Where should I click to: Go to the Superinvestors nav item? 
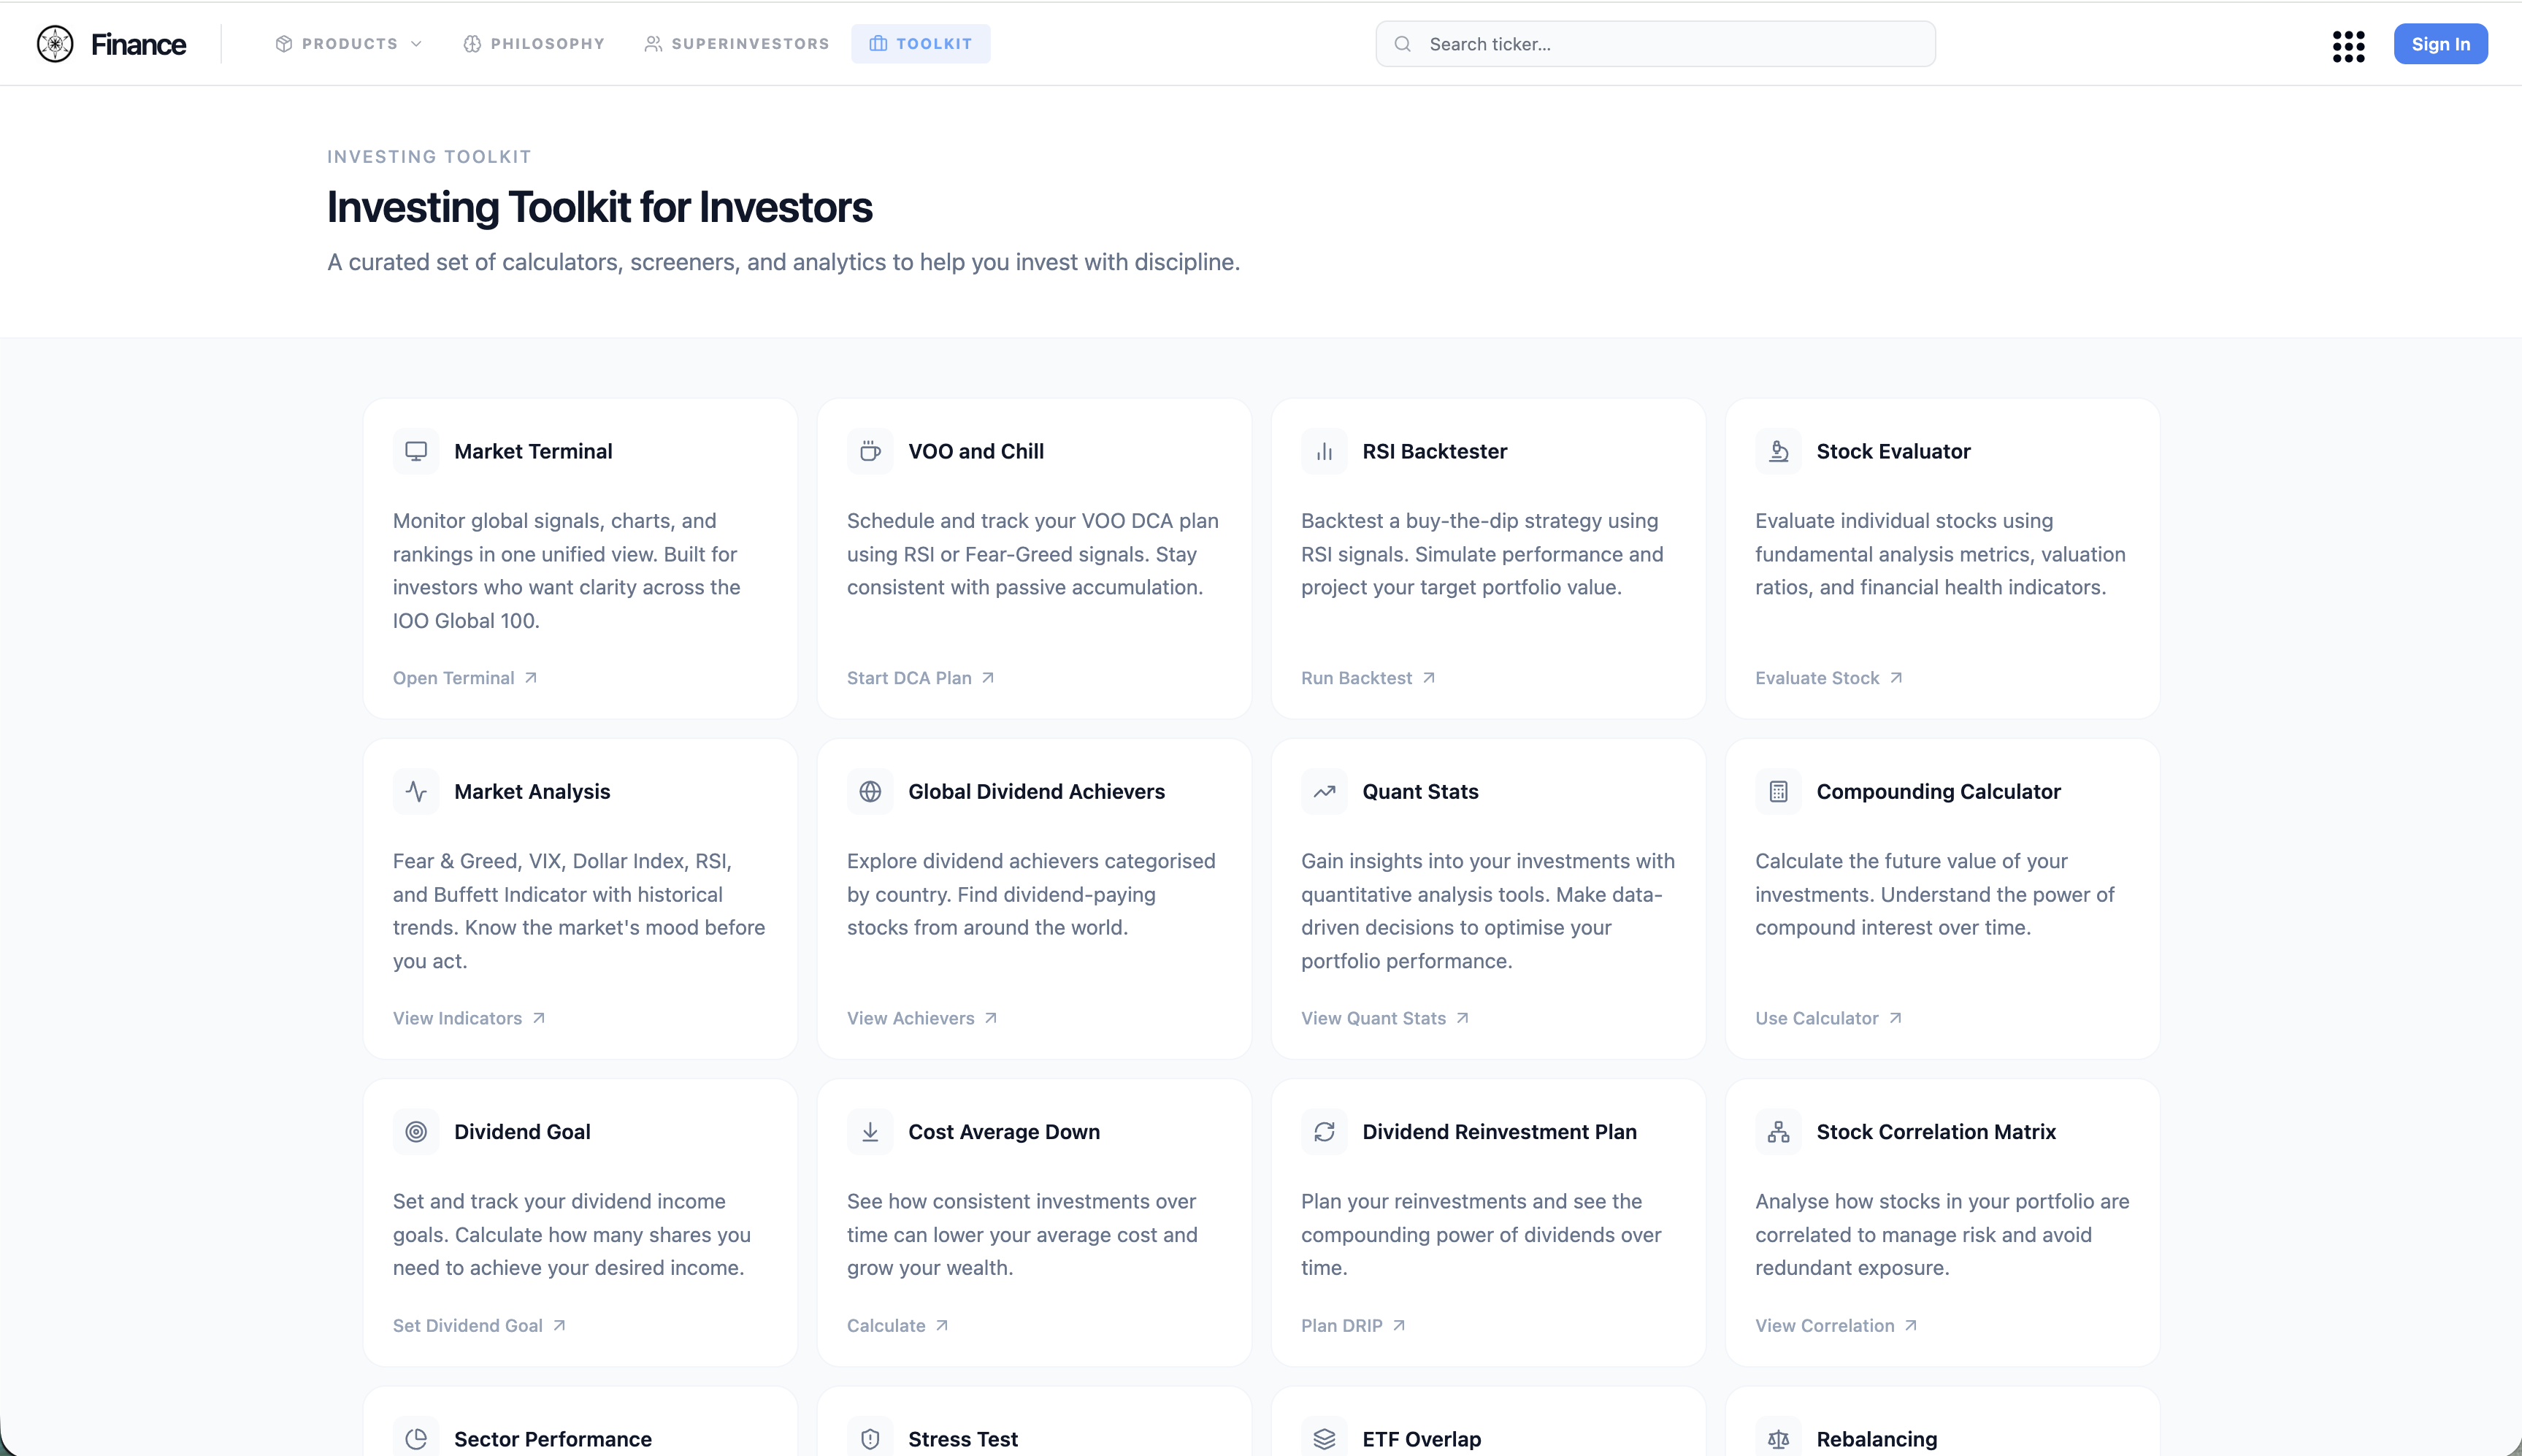point(737,44)
